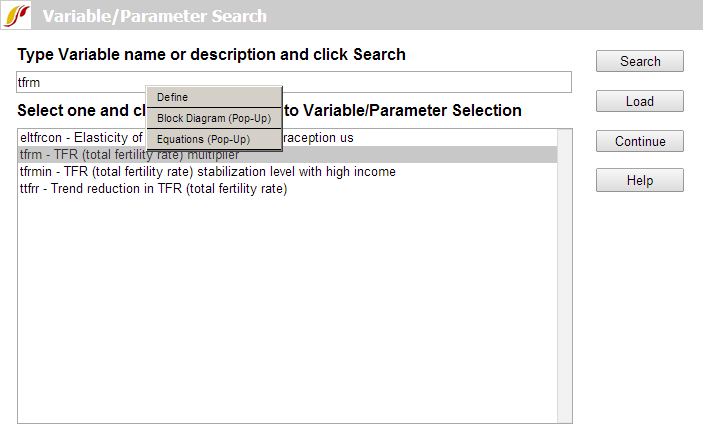Click the Variable/Parameter Search title text

155,16
